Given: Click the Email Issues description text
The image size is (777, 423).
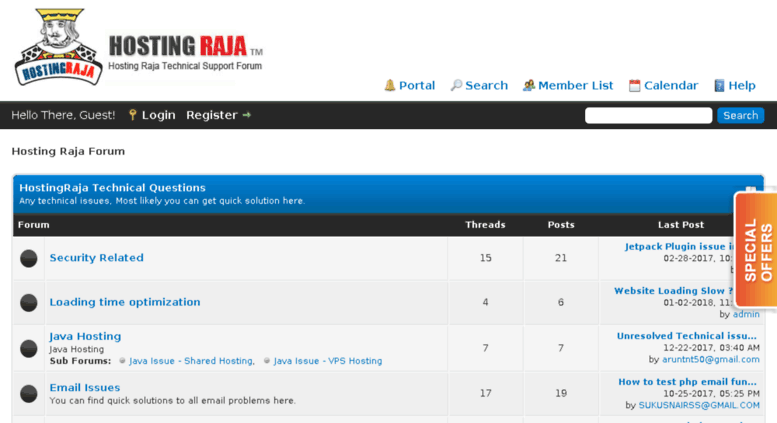Looking at the screenshot, I should click(x=172, y=401).
